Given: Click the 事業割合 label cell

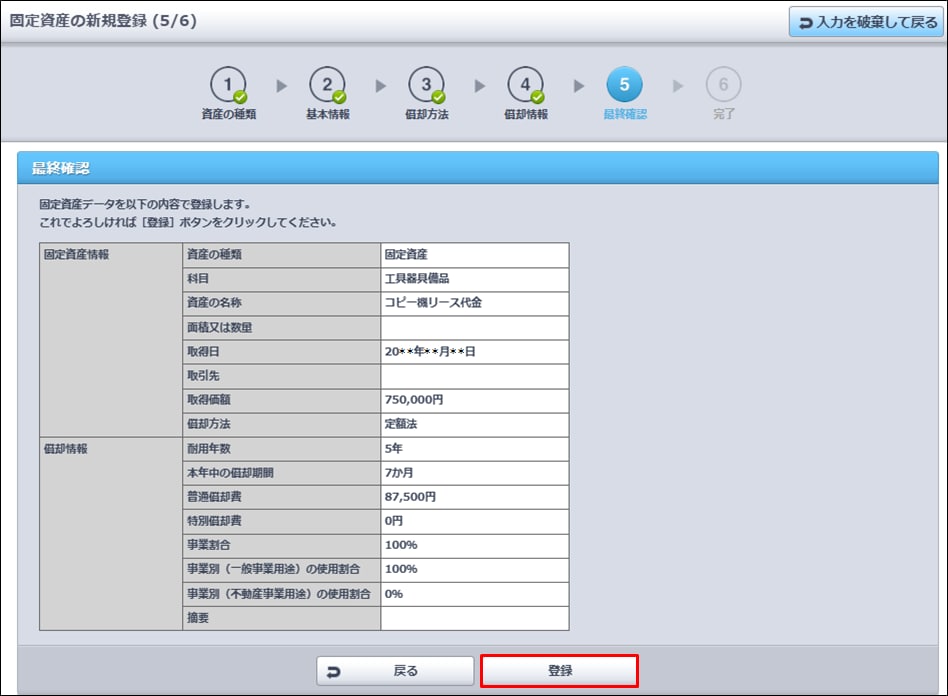Looking at the screenshot, I should (x=281, y=545).
